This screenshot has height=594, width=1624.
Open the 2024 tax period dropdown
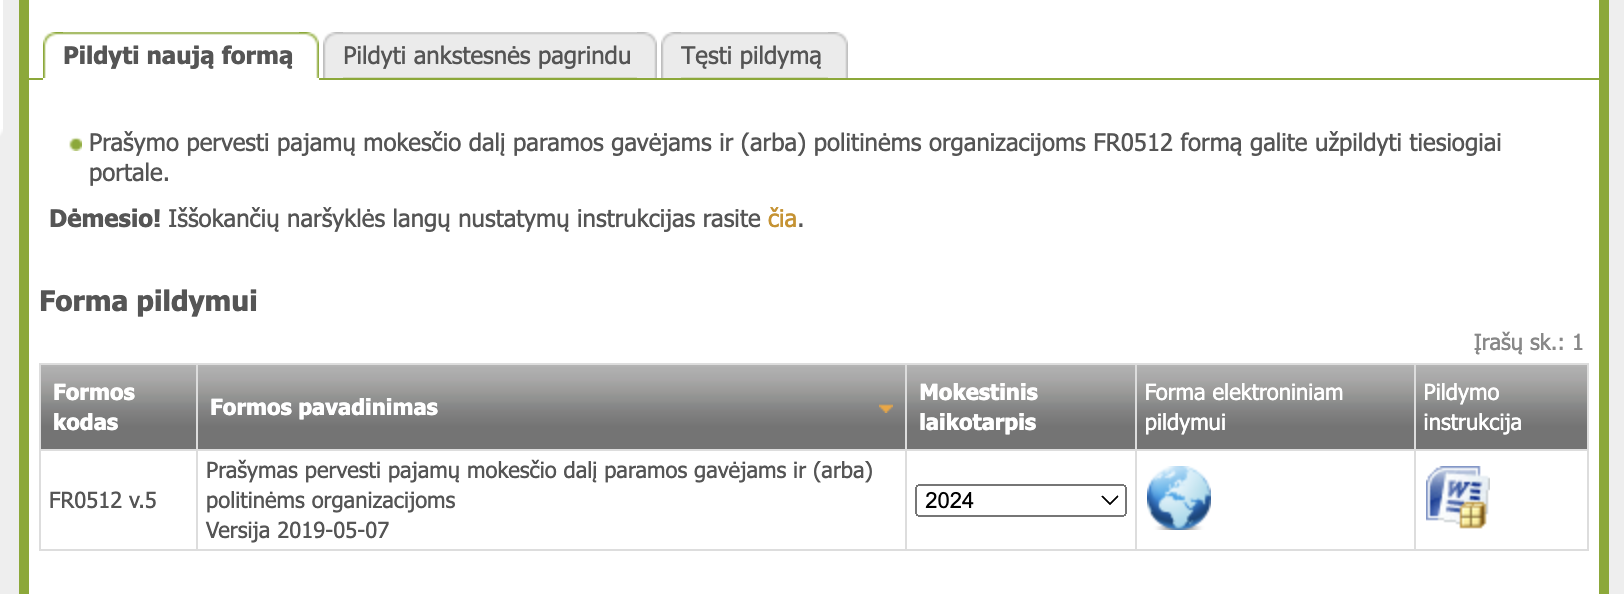pyautogui.click(x=1020, y=500)
